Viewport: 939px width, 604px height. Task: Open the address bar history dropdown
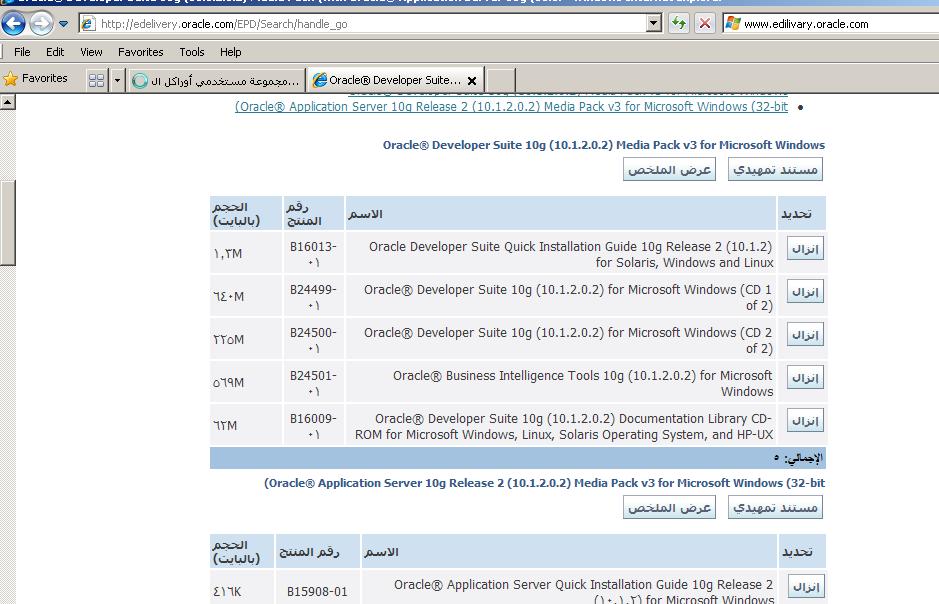pos(654,23)
